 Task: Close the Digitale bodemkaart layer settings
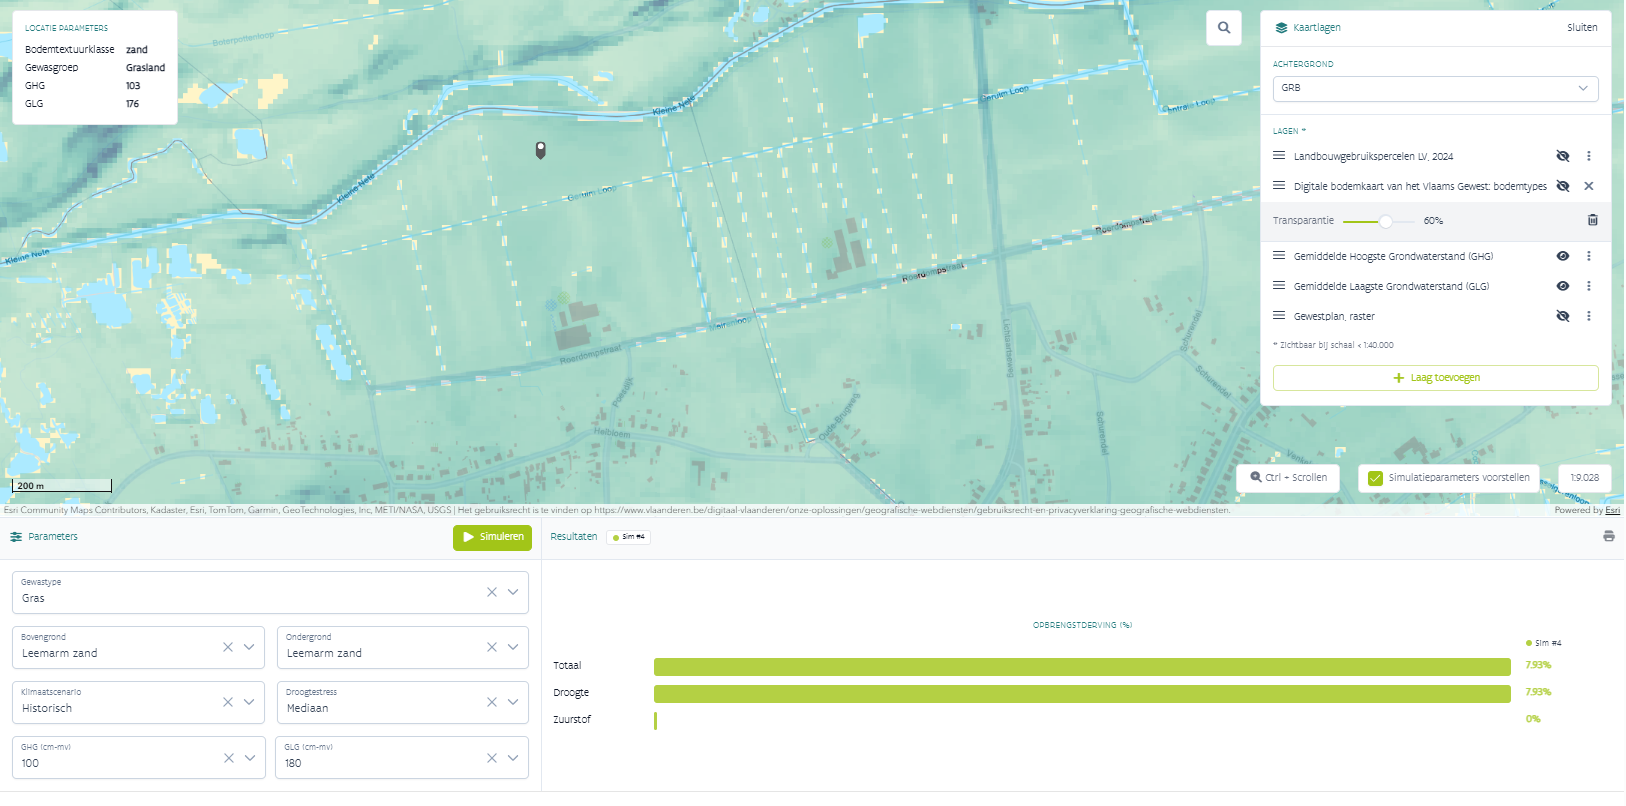pos(1589,186)
